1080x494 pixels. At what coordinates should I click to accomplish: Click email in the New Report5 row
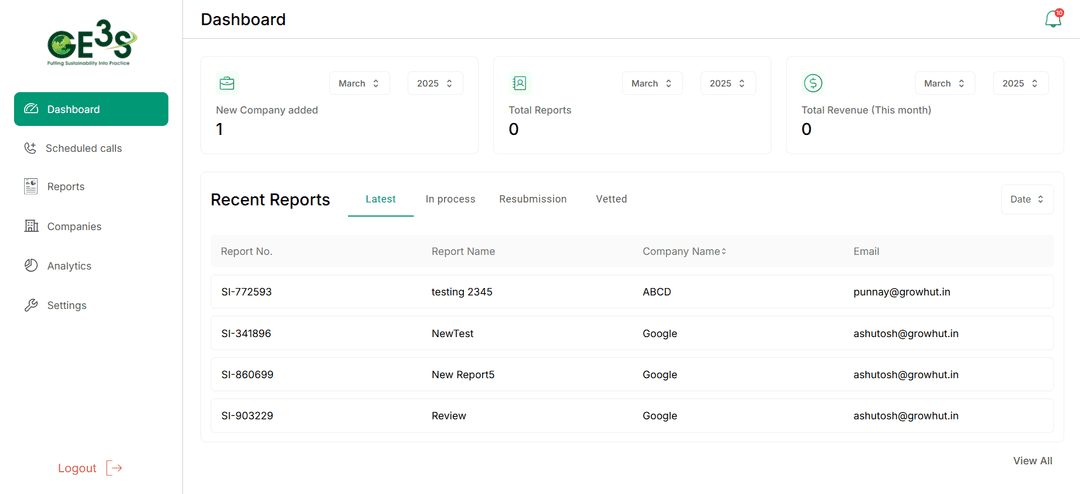pos(906,375)
